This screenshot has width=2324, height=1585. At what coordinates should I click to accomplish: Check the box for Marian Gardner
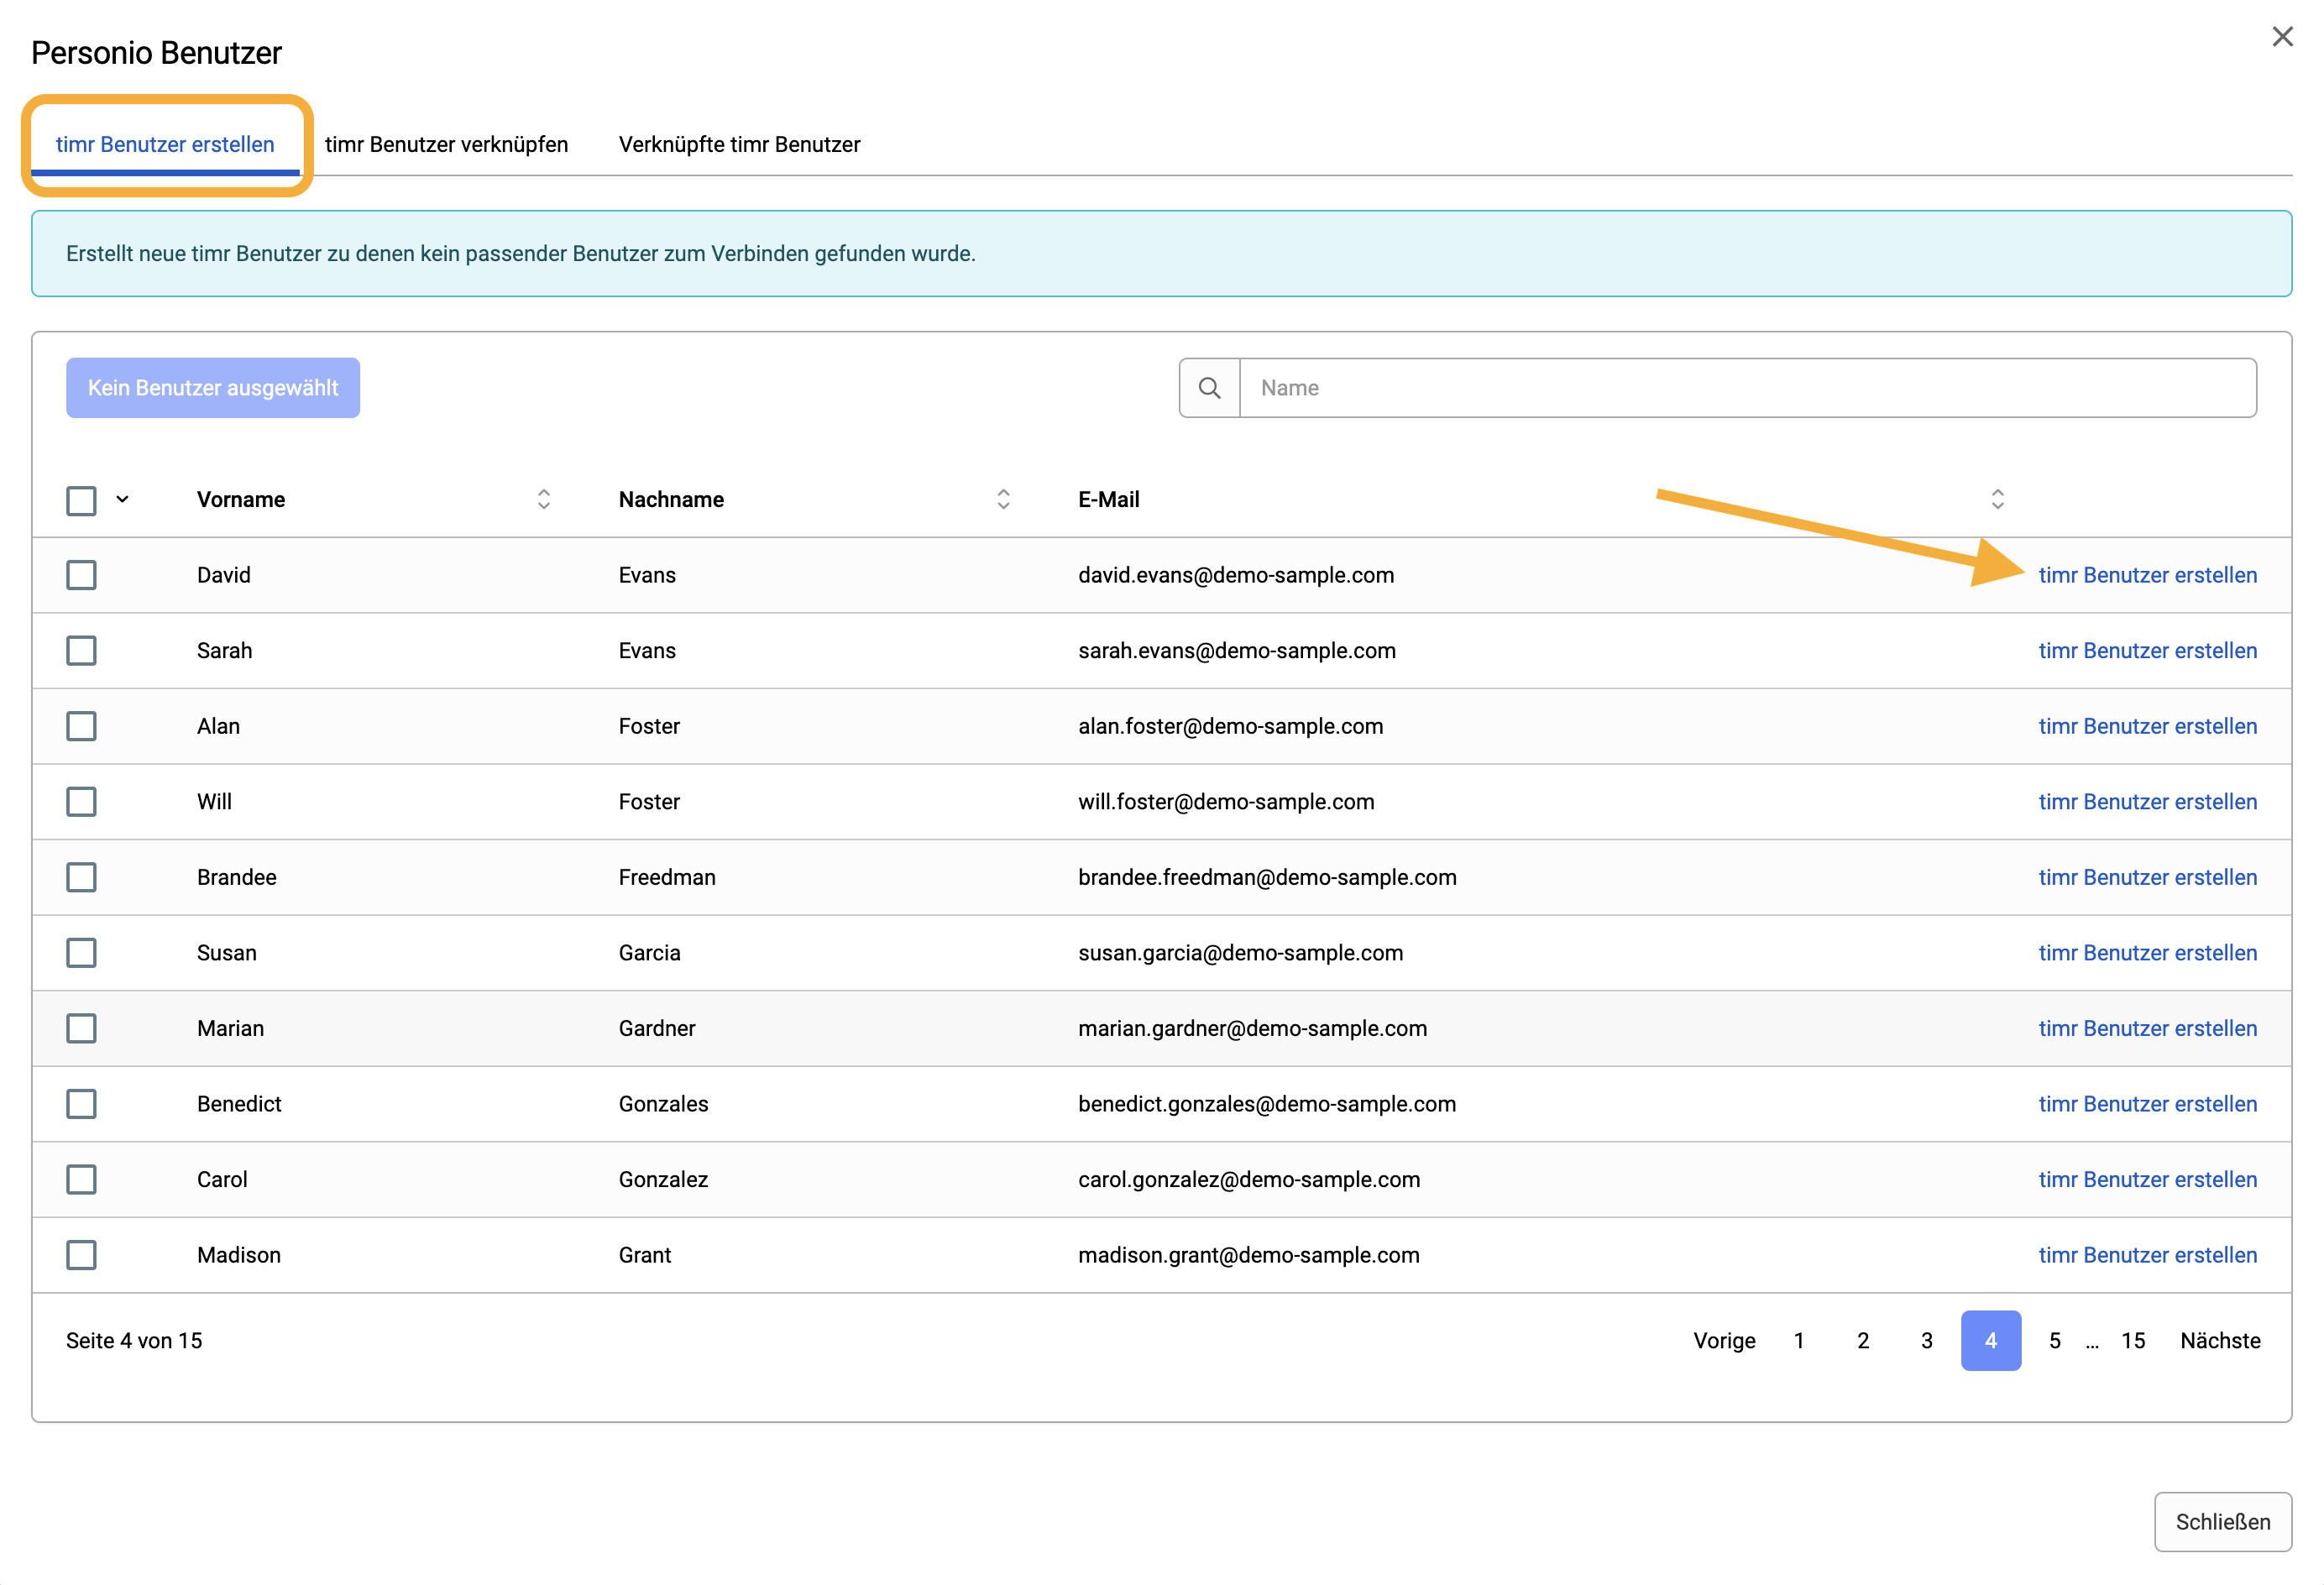pos(81,1028)
